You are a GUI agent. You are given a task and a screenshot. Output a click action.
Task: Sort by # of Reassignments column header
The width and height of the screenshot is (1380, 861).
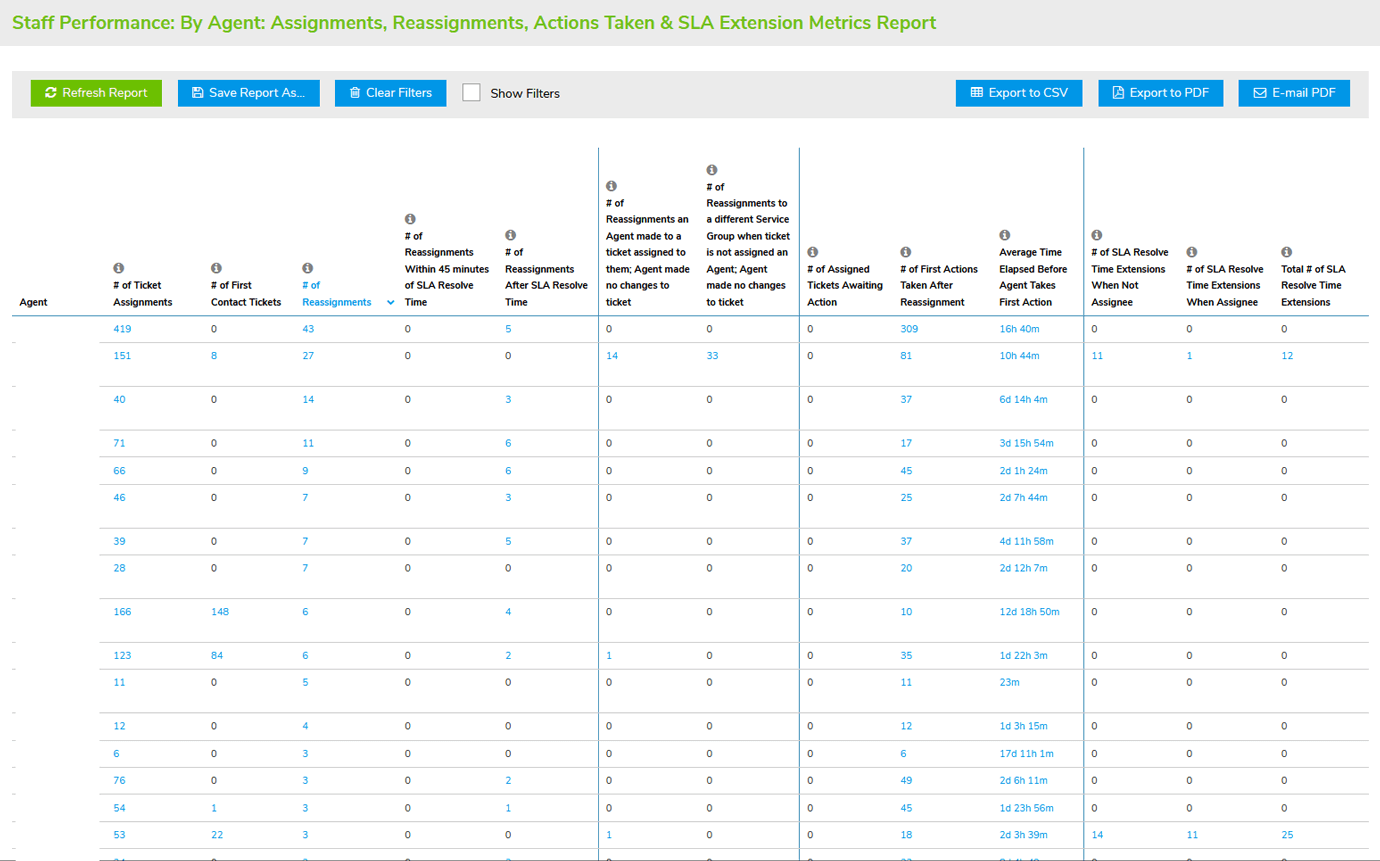tap(336, 294)
